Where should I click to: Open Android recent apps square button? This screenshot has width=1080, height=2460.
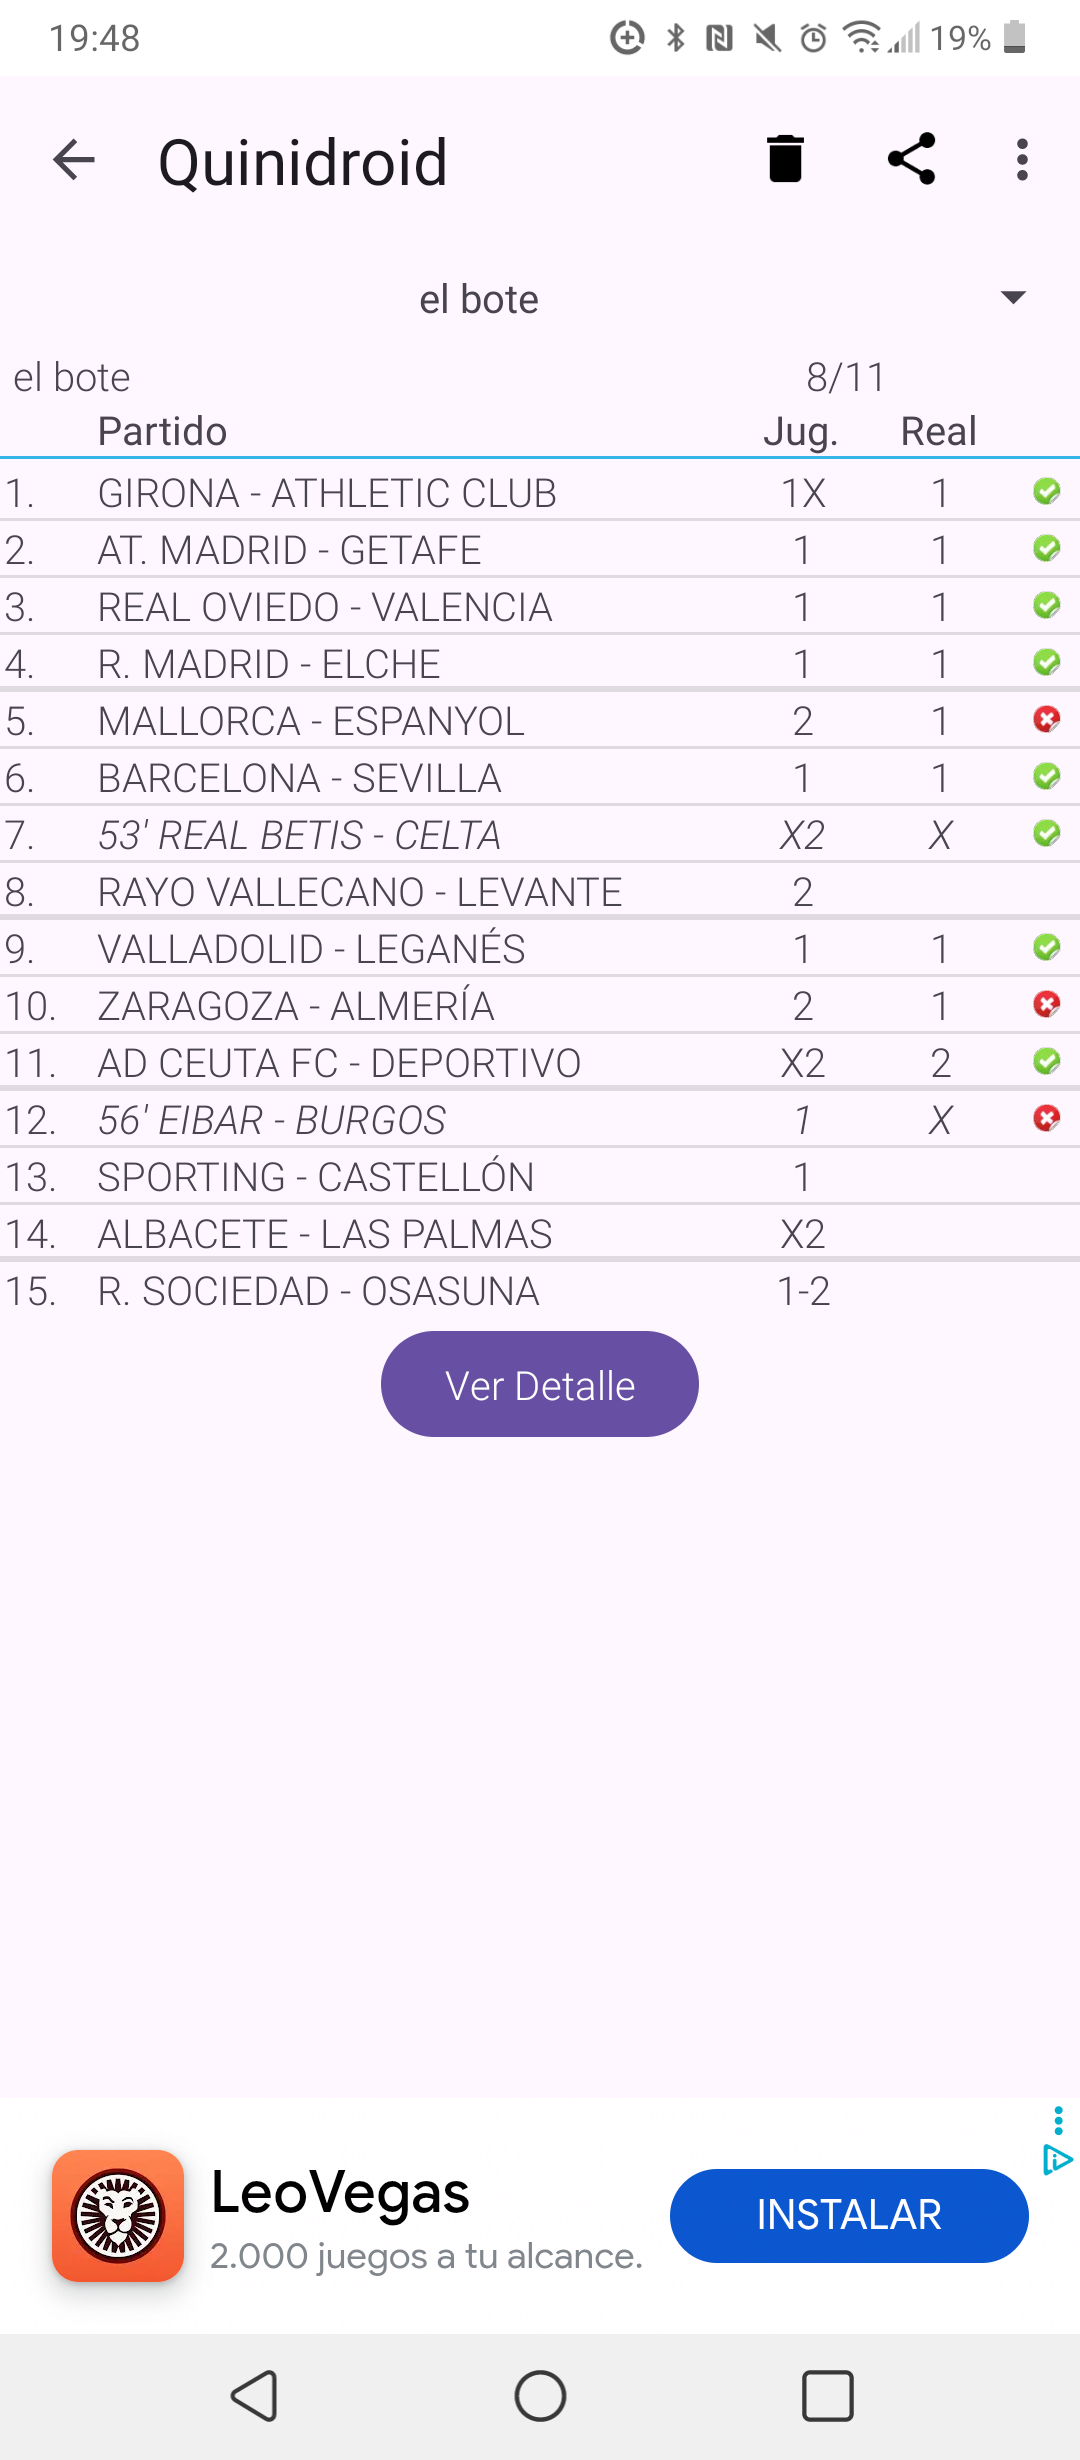pos(827,2396)
